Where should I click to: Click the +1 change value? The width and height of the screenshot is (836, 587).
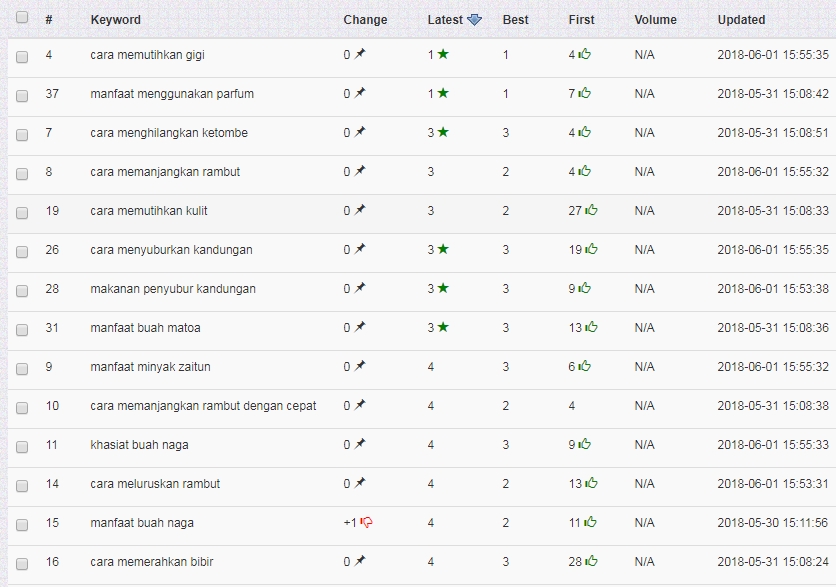(350, 523)
